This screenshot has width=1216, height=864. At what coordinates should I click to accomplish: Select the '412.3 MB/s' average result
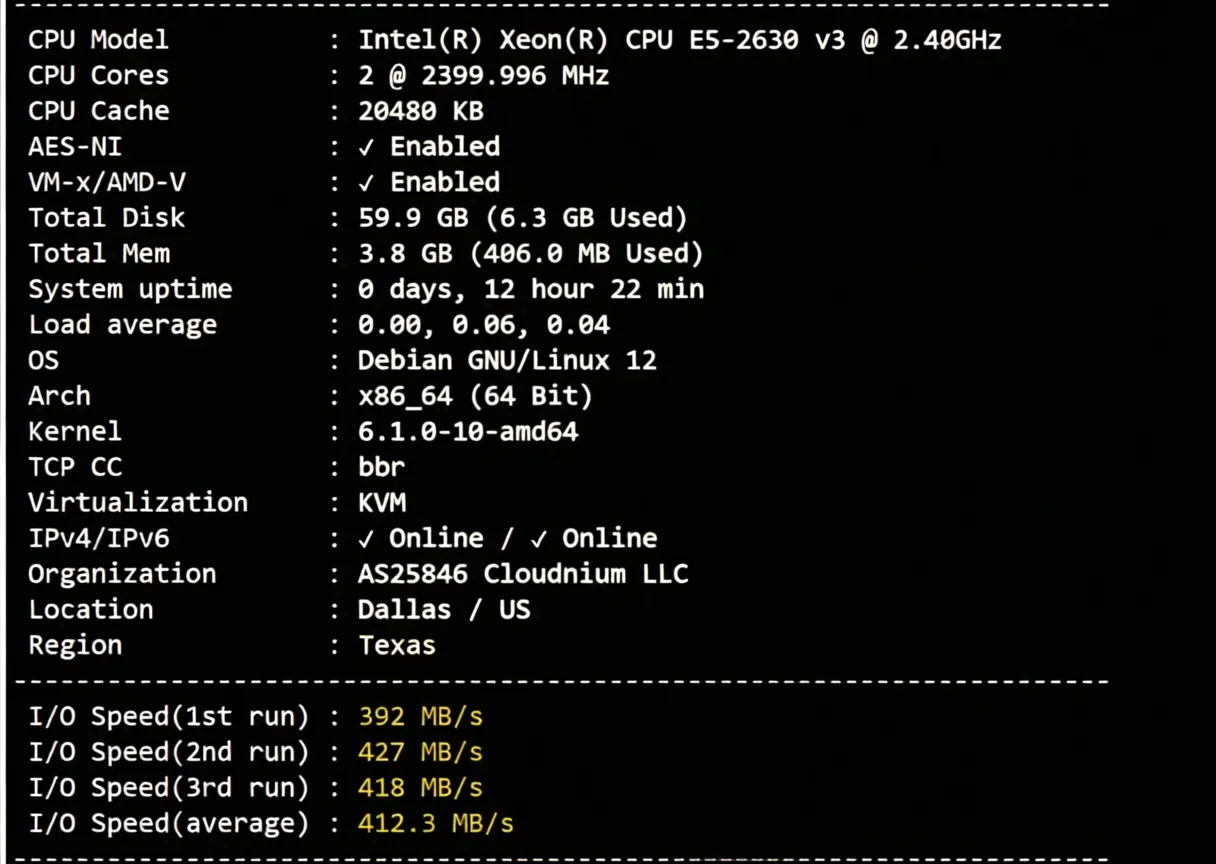point(437,824)
